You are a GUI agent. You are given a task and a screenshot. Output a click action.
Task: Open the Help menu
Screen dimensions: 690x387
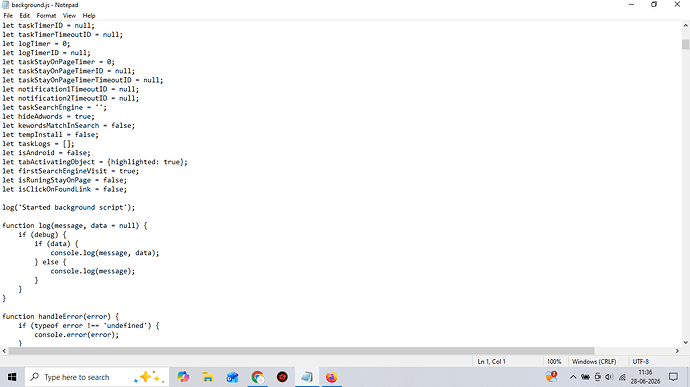click(x=89, y=15)
